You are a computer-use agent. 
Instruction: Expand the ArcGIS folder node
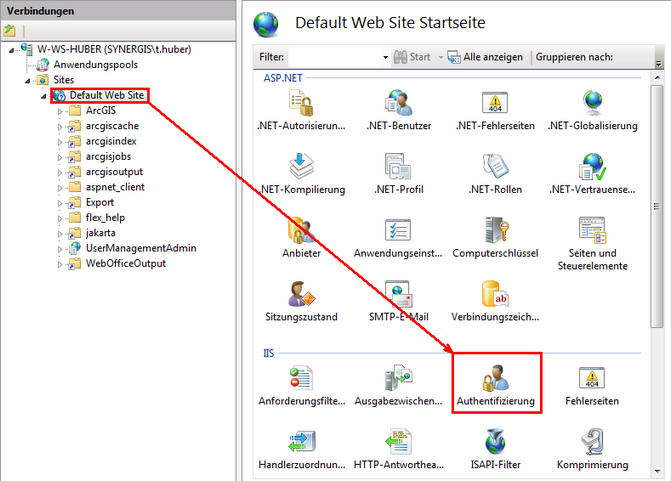pos(60,111)
